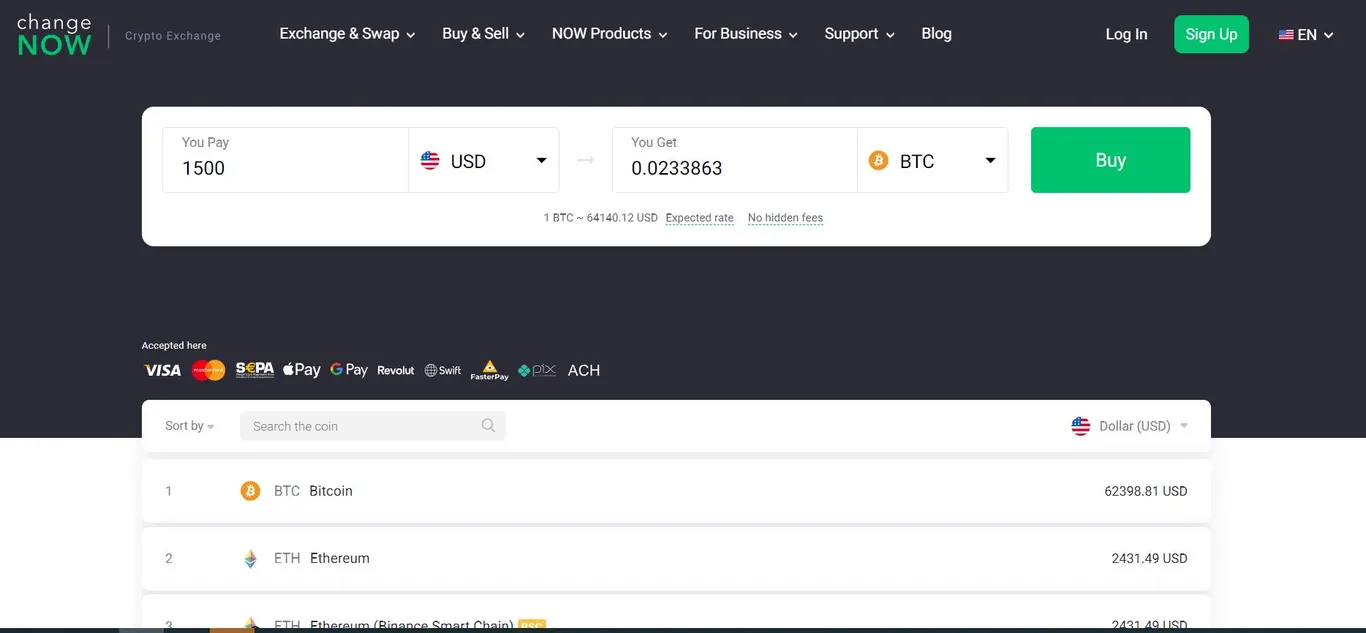Click the You Pay amount field
The width and height of the screenshot is (1366, 633).
point(285,160)
